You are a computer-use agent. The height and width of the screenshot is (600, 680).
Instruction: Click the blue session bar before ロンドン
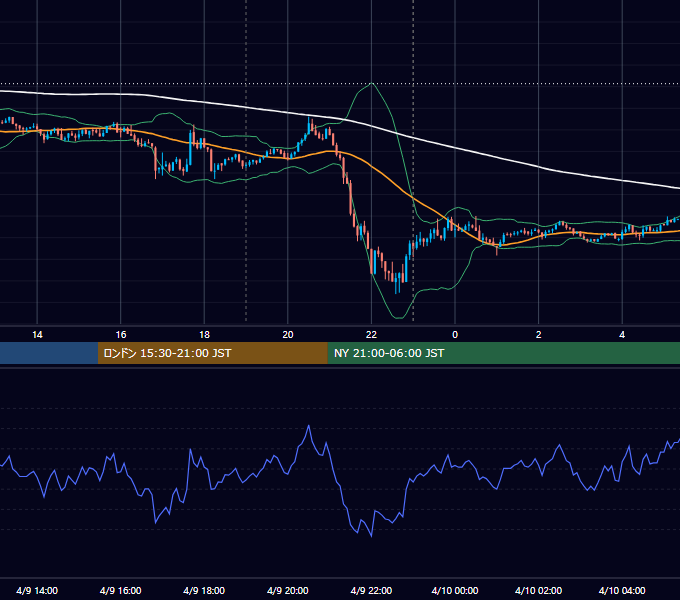point(49,353)
